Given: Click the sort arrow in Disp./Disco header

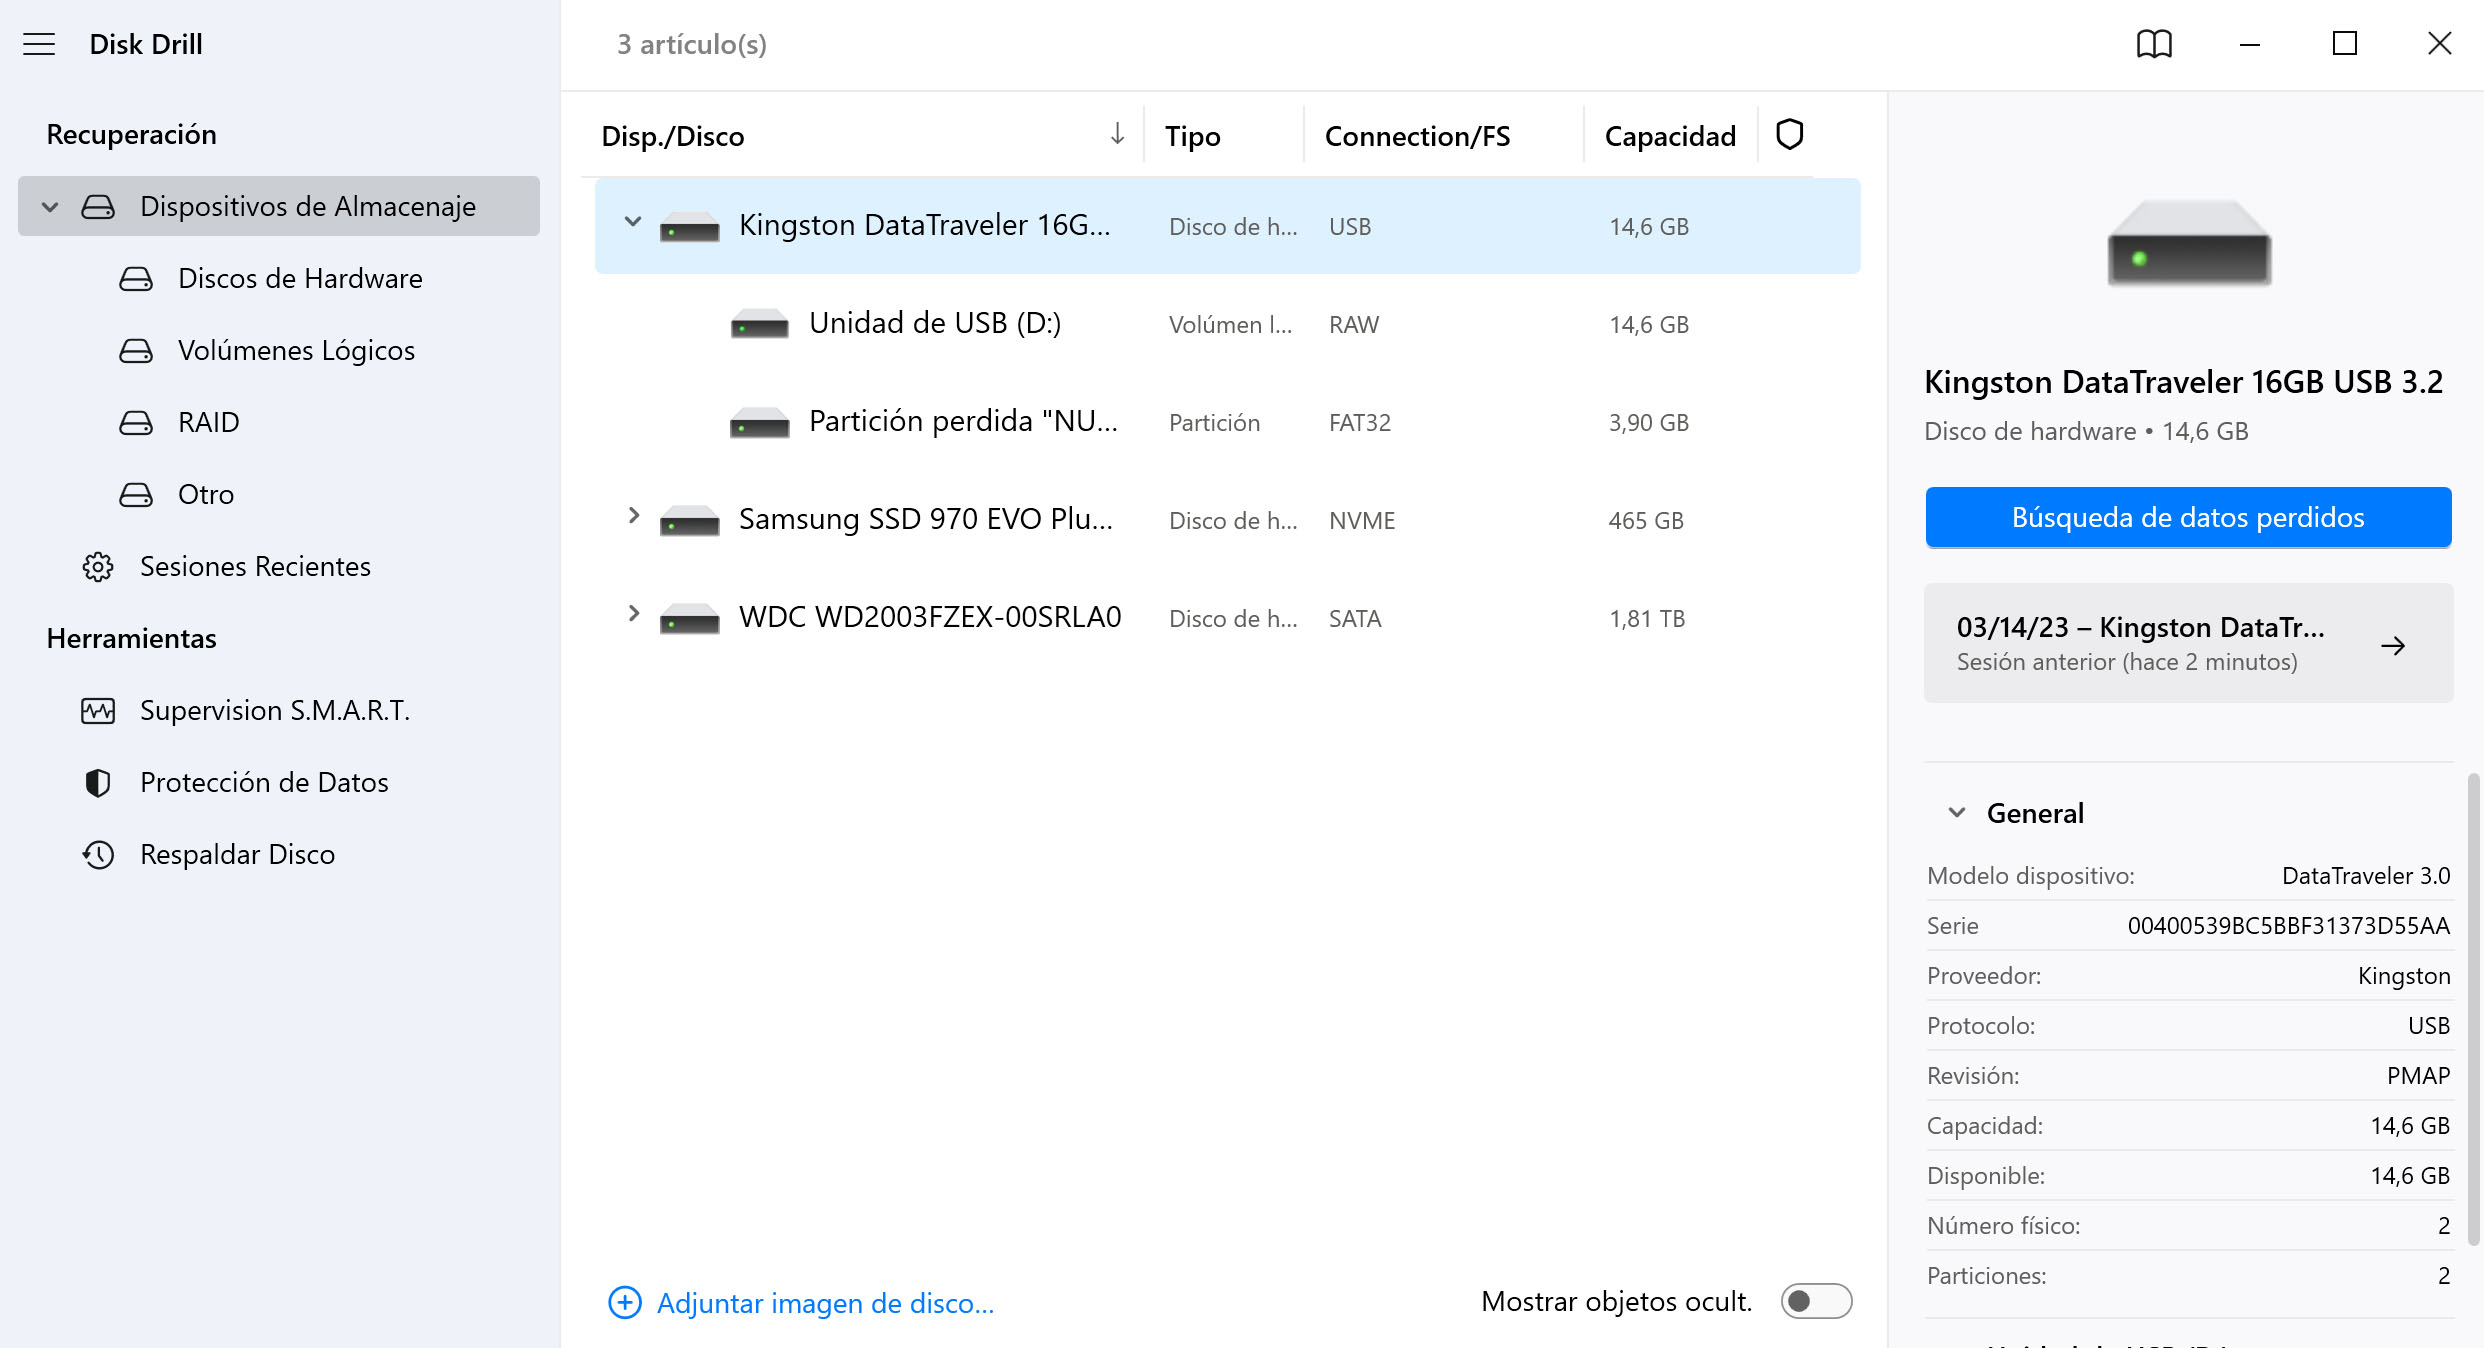Looking at the screenshot, I should pos(1117,134).
